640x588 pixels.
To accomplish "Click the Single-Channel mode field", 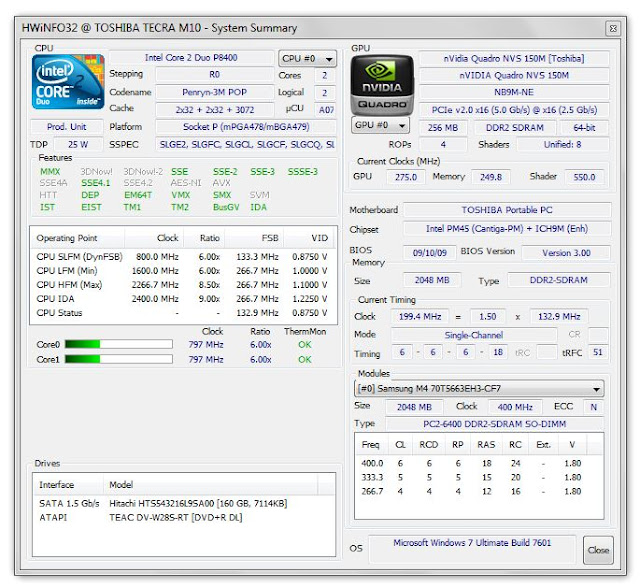I will pyautogui.click(x=473, y=335).
